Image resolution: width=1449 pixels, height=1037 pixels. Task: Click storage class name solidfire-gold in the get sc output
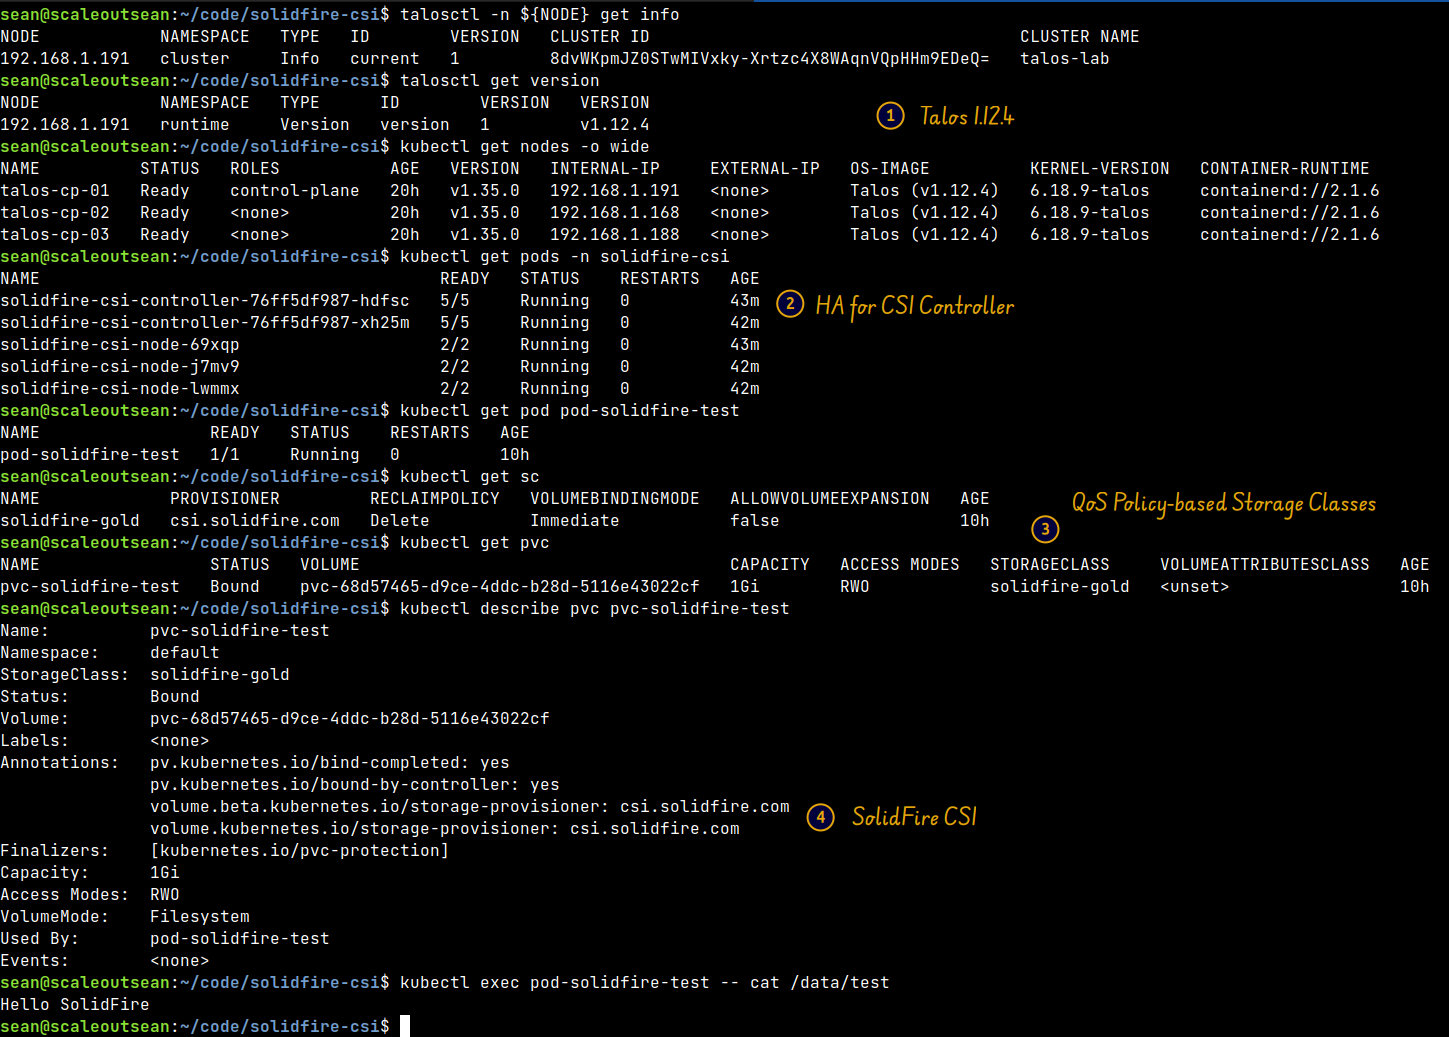tap(70, 520)
